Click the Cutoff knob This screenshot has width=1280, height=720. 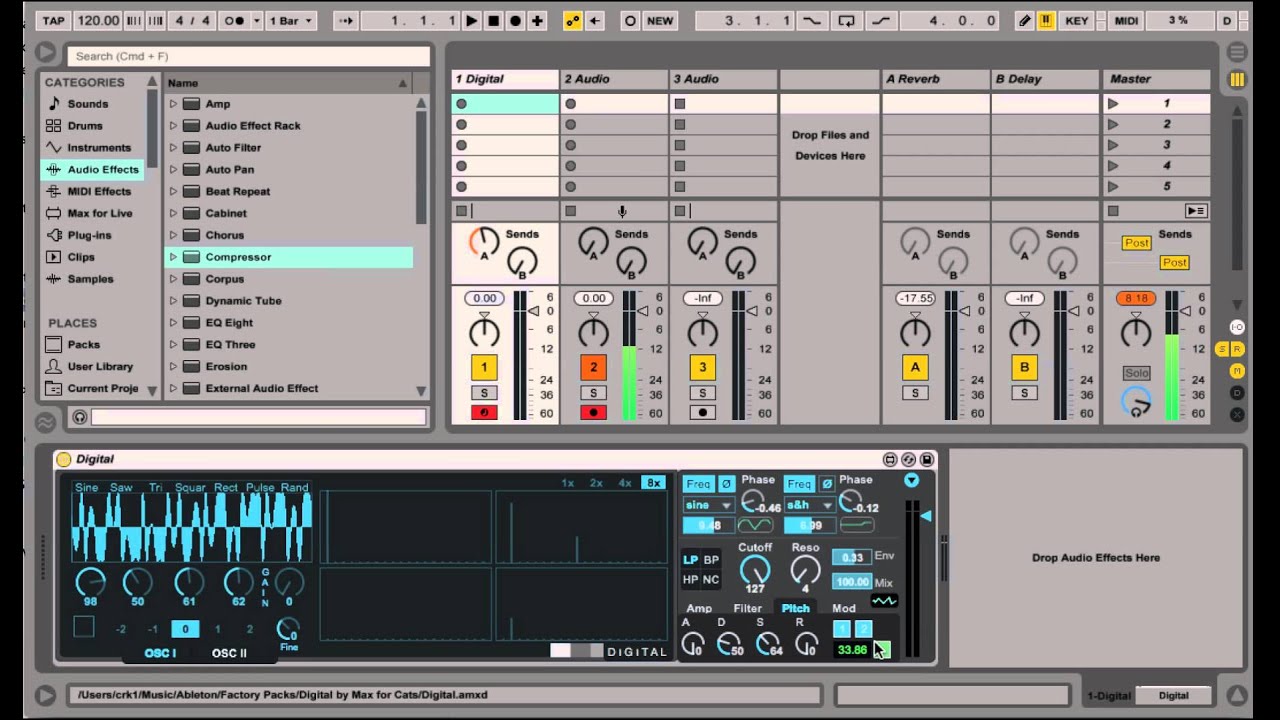[755, 569]
